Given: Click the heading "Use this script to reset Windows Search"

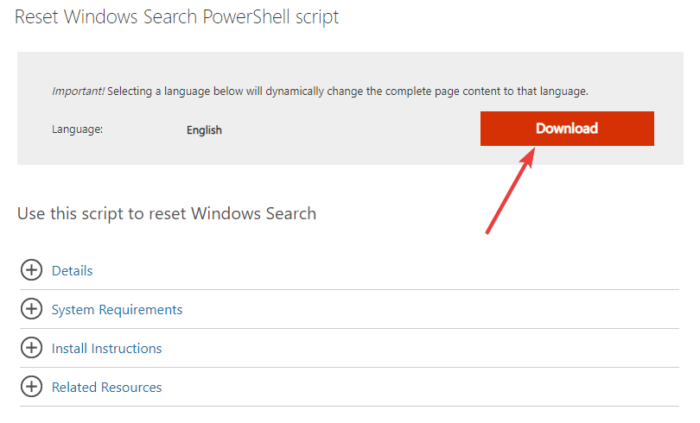Looking at the screenshot, I should click(167, 213).
